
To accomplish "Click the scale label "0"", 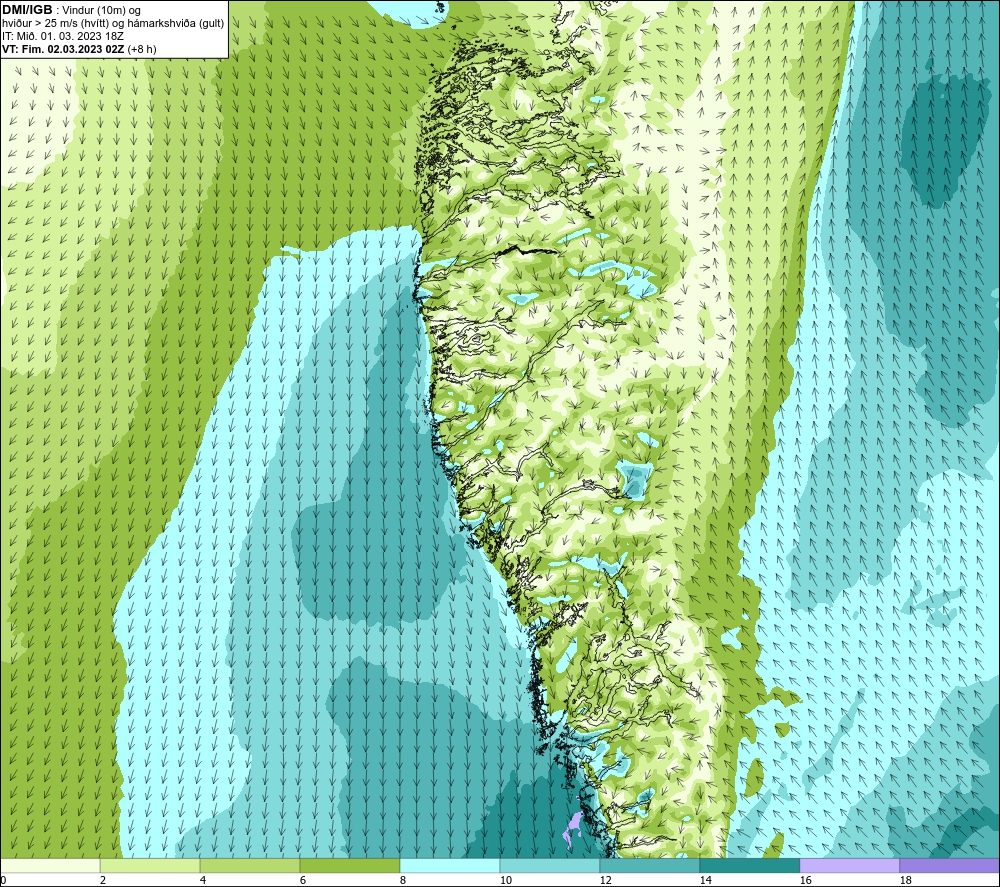I will (x=3, y=881).
